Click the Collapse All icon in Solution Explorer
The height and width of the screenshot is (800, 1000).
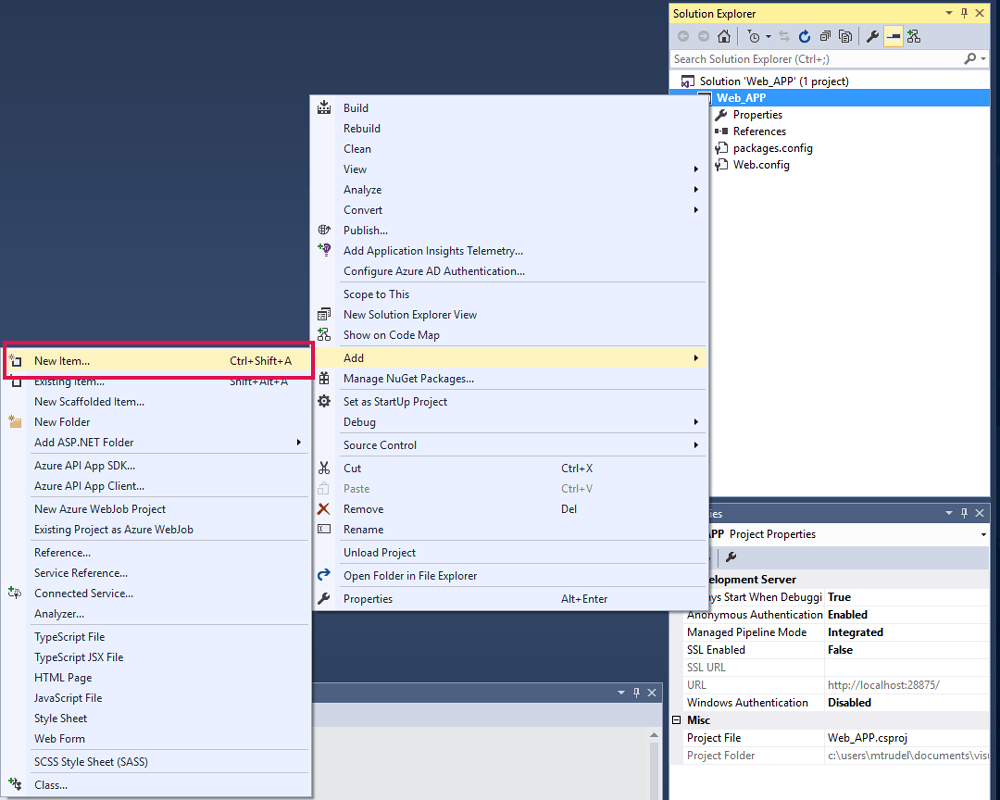(825, 37)
